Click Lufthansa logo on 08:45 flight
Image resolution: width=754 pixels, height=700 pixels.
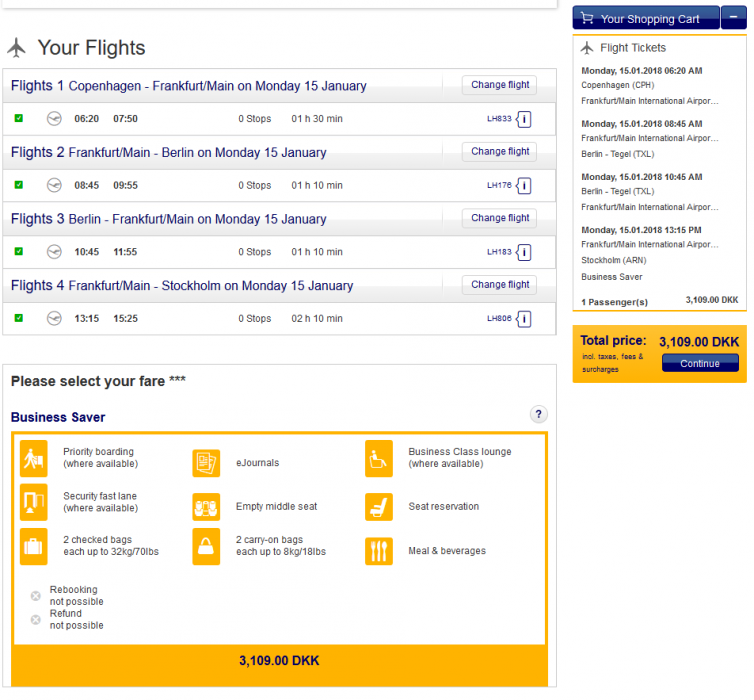tap(54, 185)
